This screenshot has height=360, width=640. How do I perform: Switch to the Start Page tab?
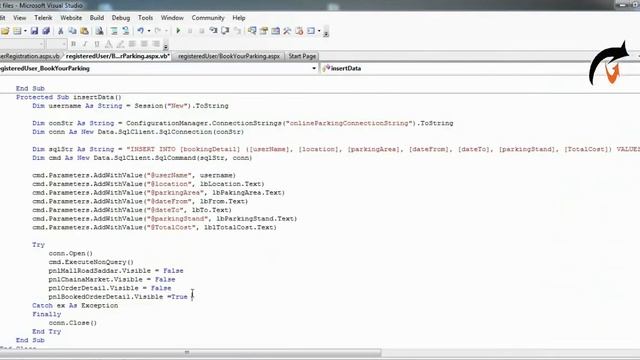302,56
